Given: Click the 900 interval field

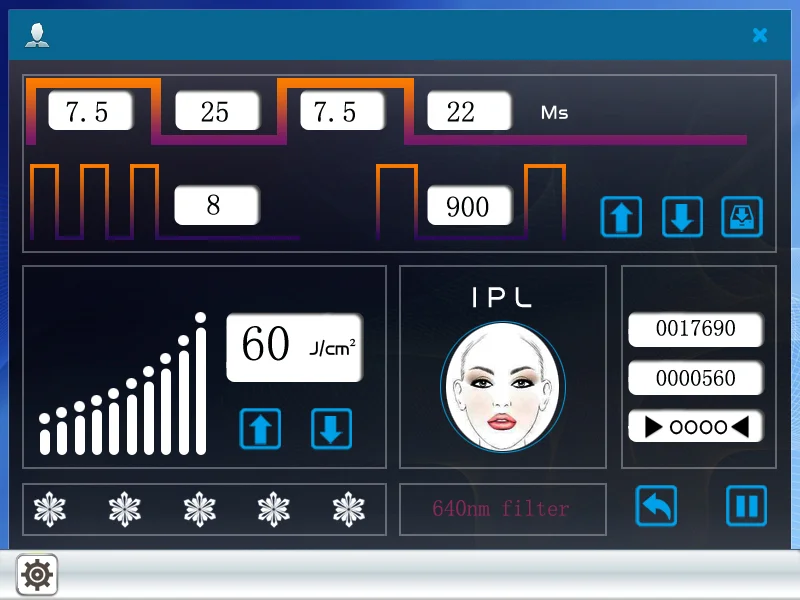Looking at the screenshot, I should click(x=469, y=206).
